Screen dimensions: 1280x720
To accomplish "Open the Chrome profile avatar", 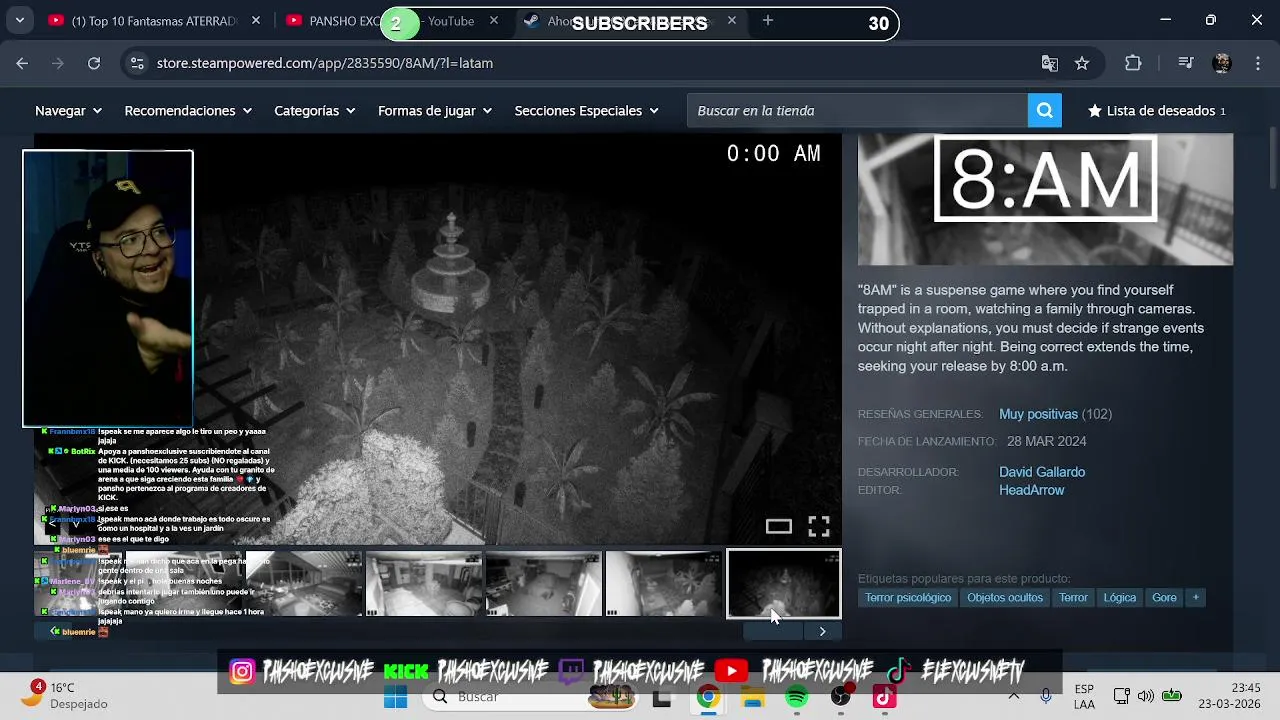I will [1221, 63].
